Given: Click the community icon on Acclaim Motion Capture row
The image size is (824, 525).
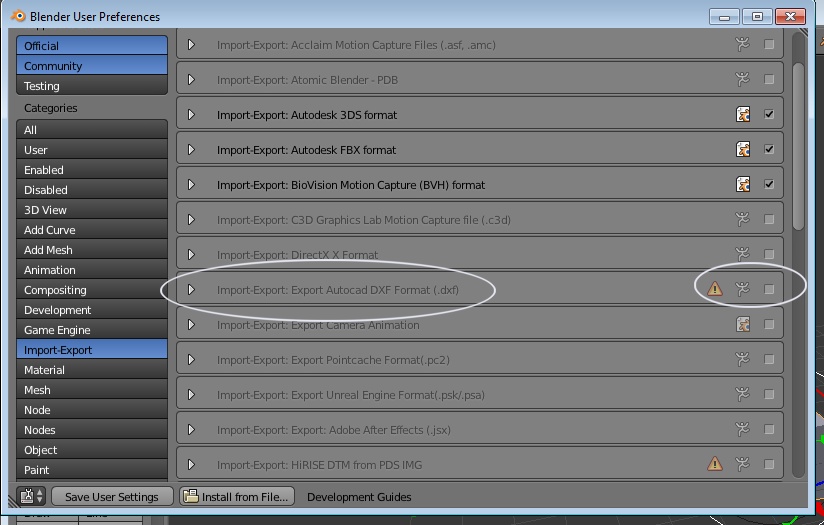Looking at the screenshot, I should [743, 44].
